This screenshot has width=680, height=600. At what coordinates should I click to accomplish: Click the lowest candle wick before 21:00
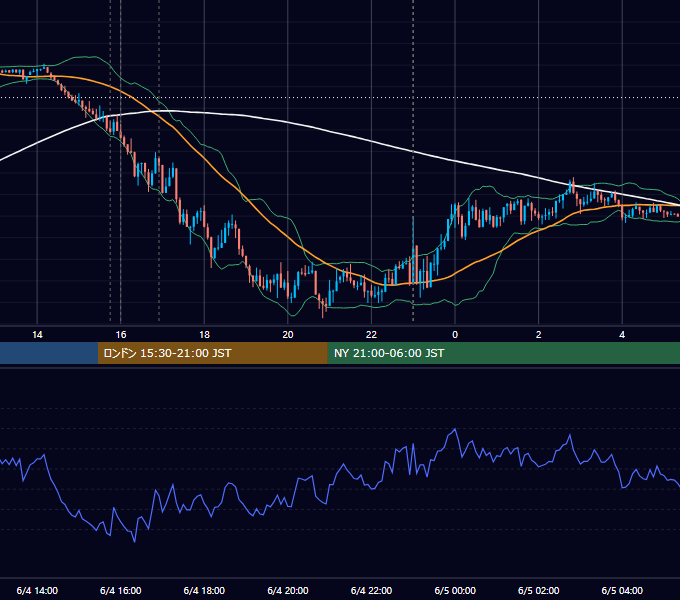[x=323, y=306]
